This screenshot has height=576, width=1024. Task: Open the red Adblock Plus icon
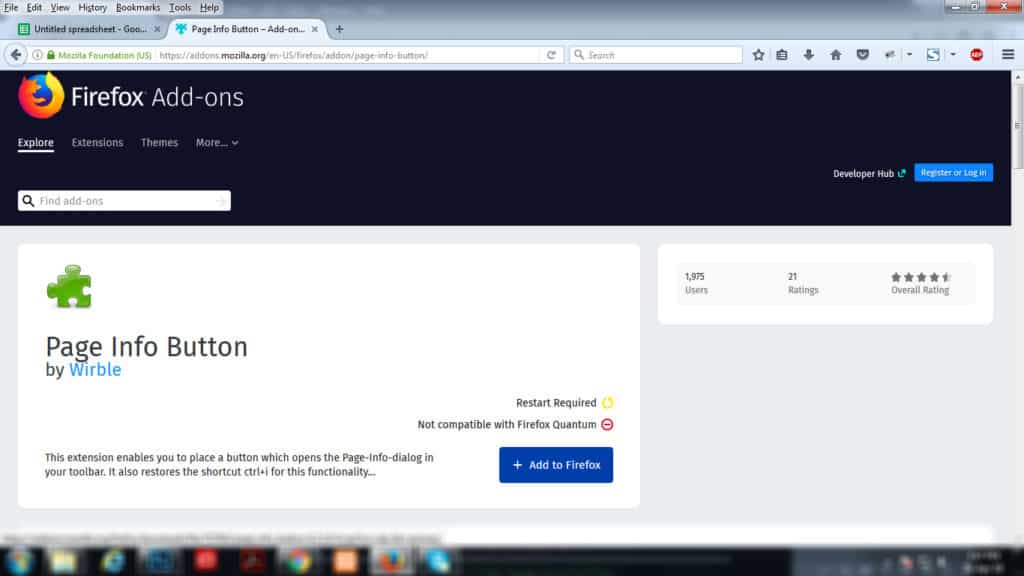[976, 55]
